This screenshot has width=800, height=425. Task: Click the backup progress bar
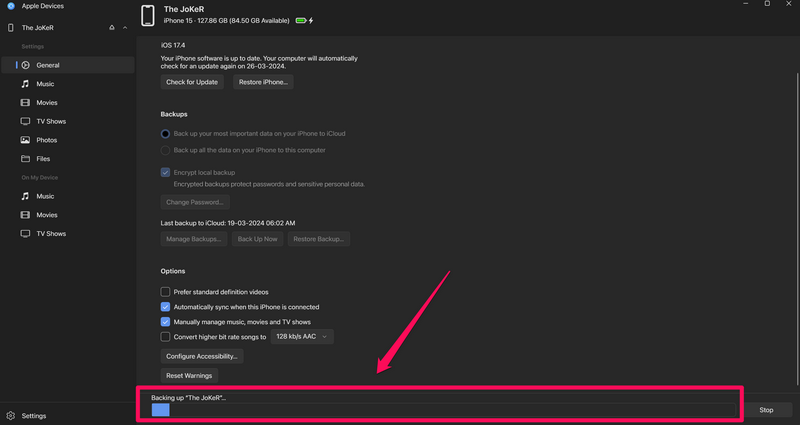tap(443, 410)
